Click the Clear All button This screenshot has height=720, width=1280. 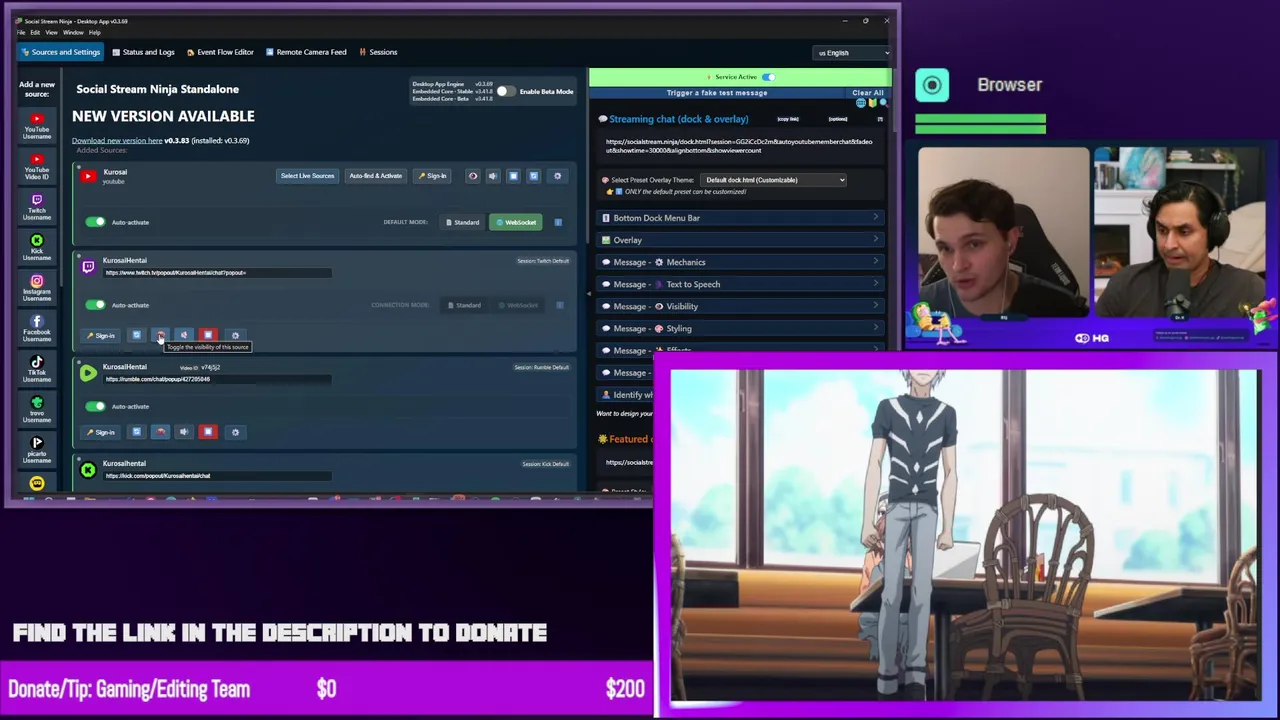(868, 93)
